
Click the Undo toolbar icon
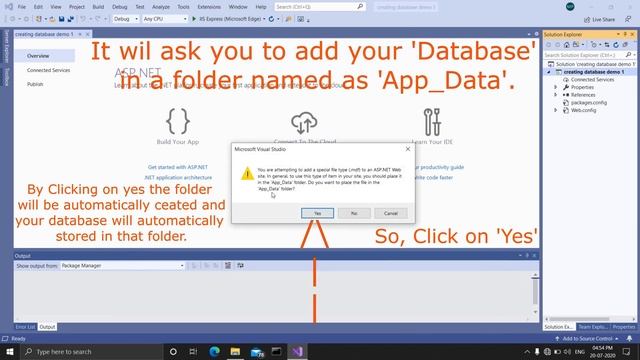[83, 19]
